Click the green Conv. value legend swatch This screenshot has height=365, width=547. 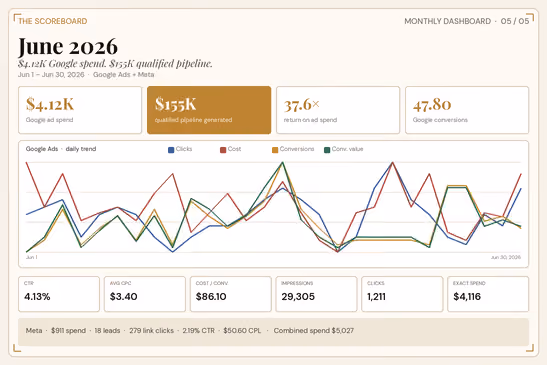tap(327, 150)
